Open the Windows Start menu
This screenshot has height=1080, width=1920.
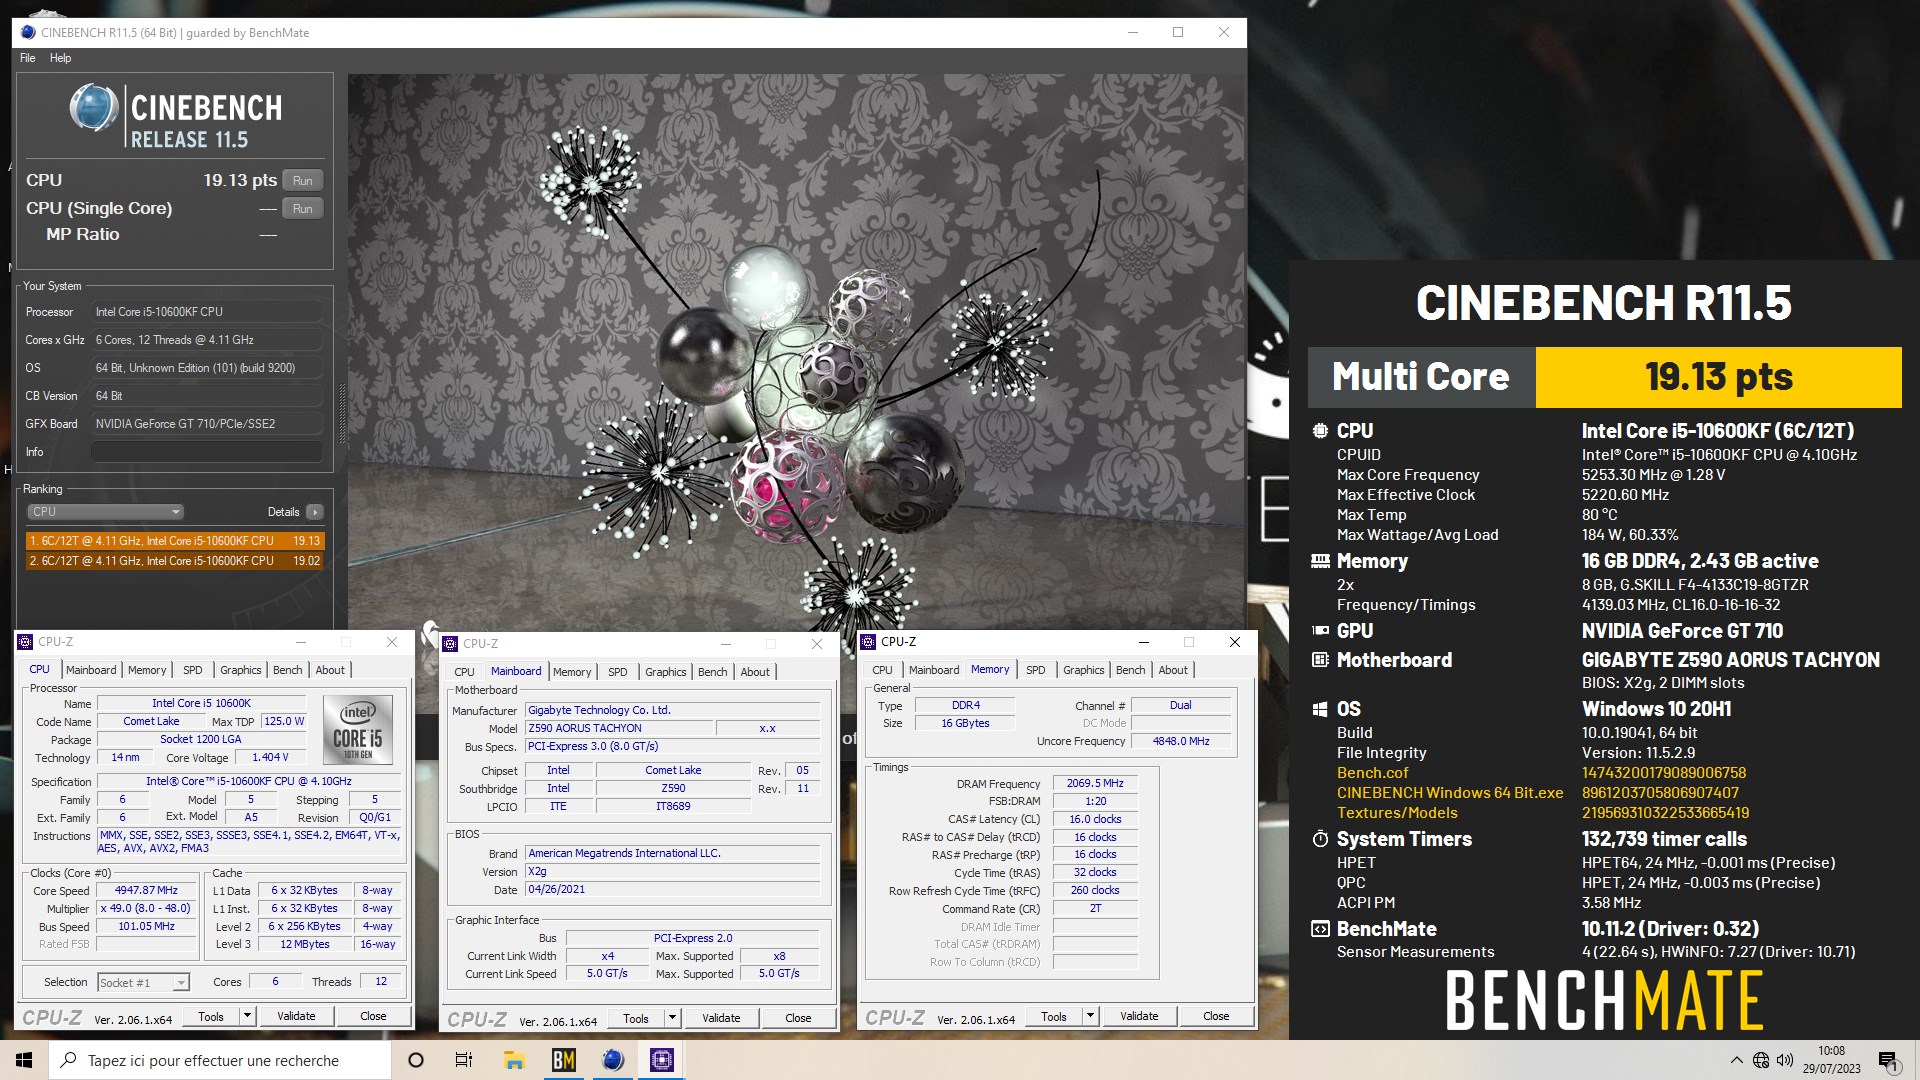[x=24, y=1060]
